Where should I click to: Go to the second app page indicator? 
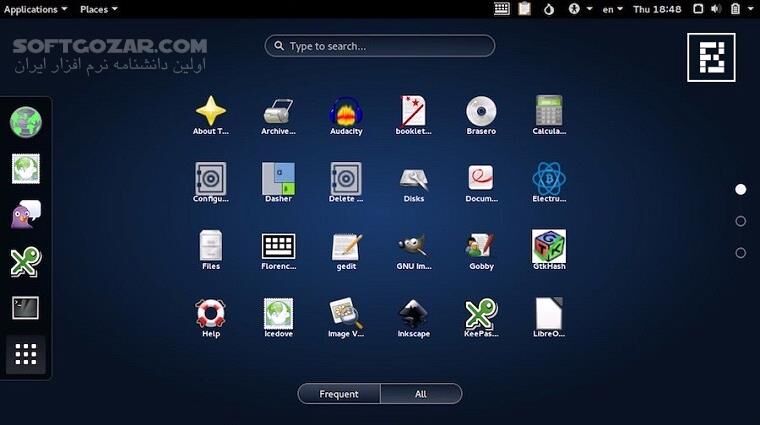point(740,221)
